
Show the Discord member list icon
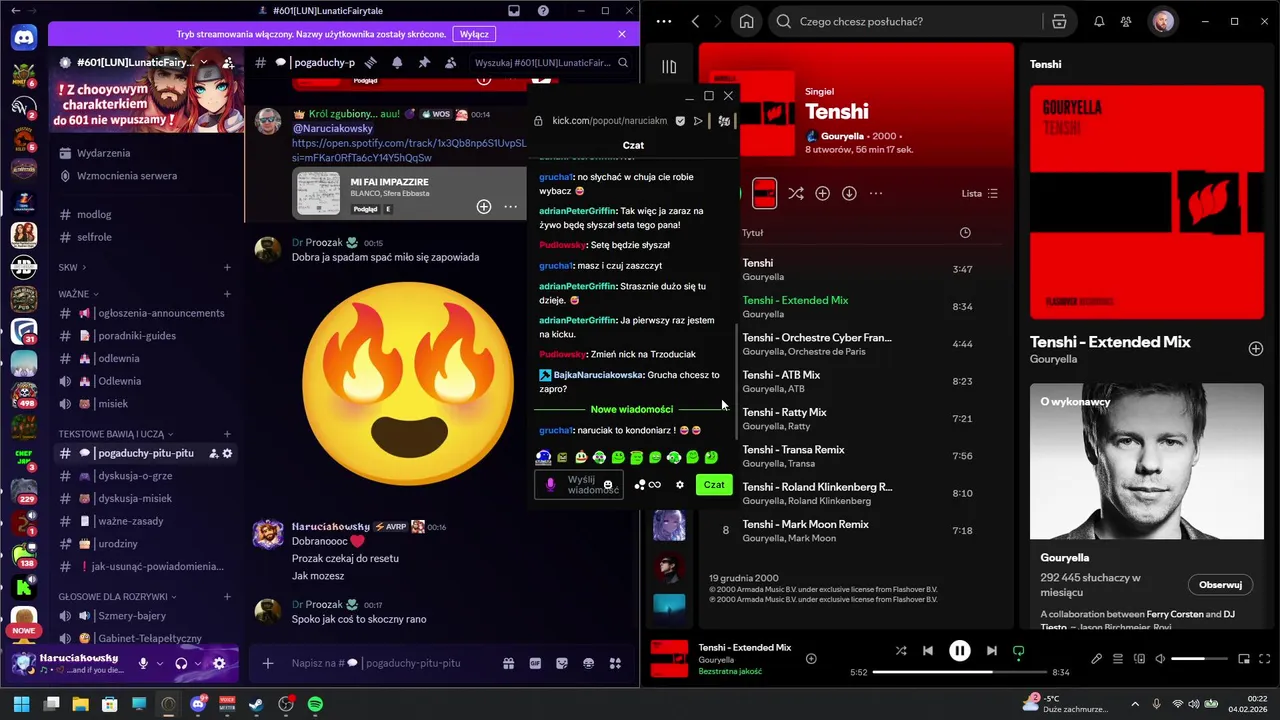[x=451, y=62]
